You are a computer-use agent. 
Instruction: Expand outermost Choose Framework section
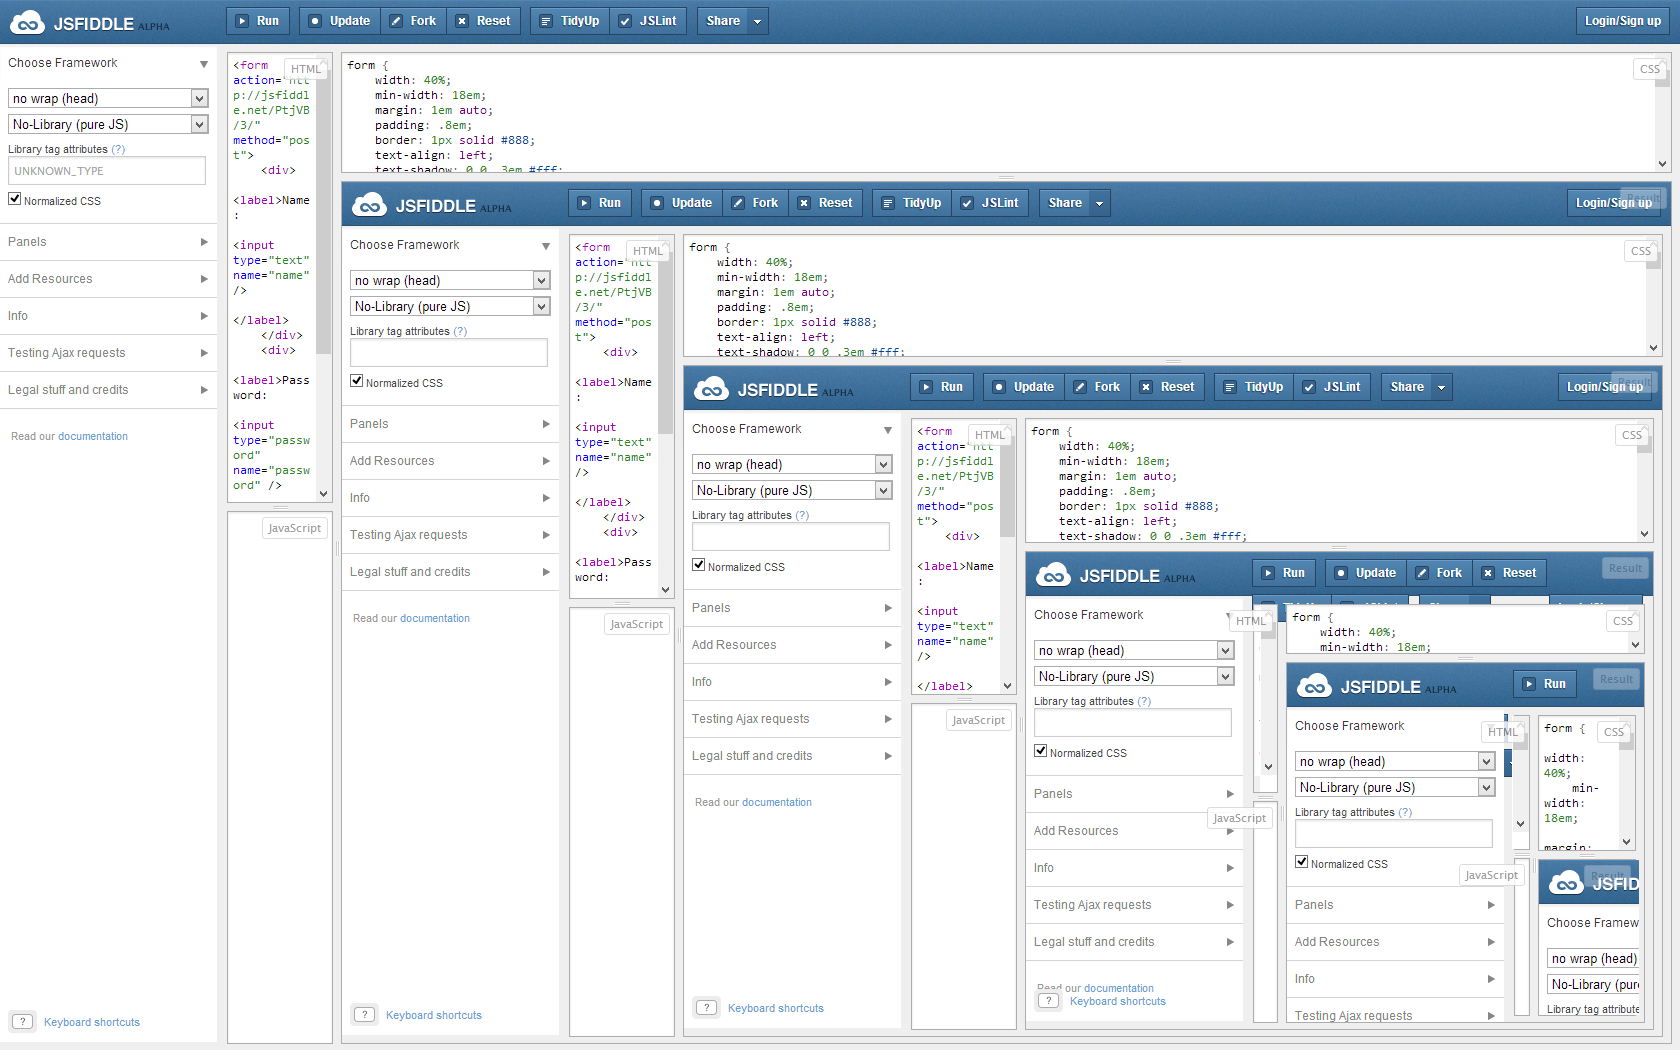coord(108,63)
